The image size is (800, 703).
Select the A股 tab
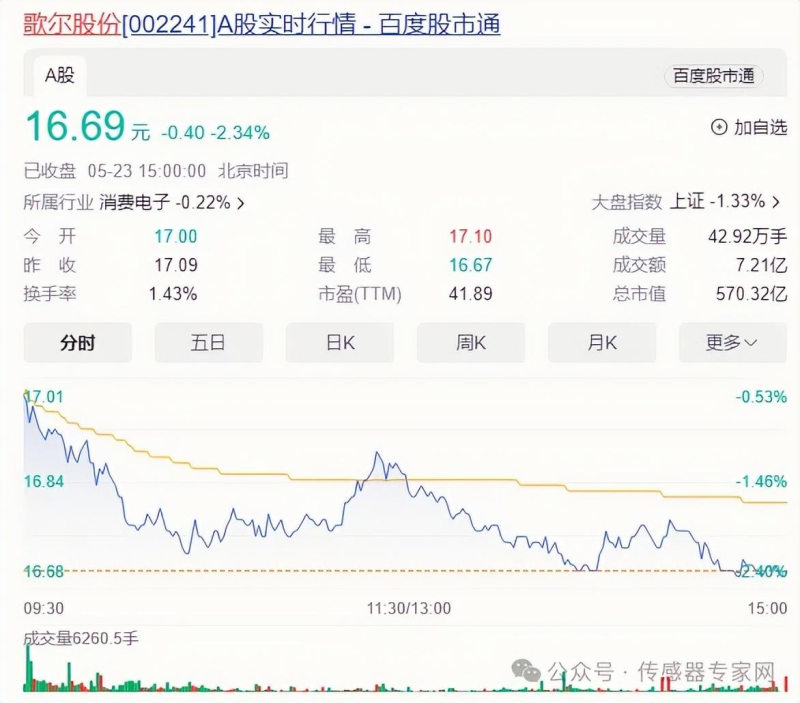60,76
